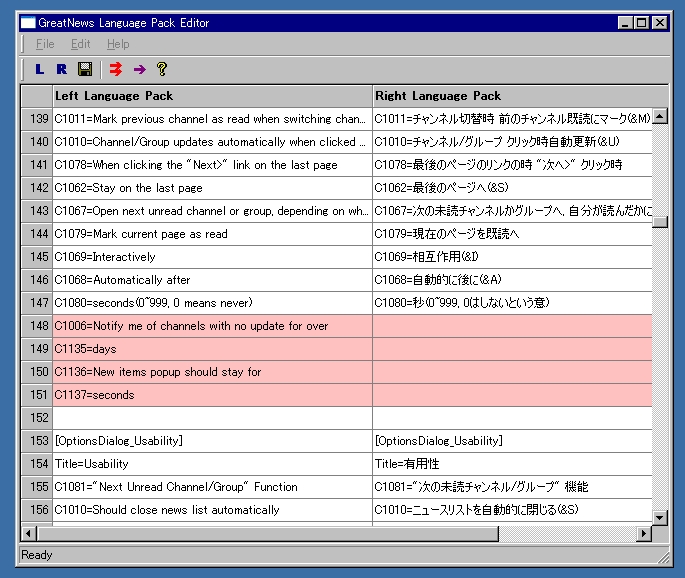Screen dimensions: 685x578
Task: Select right cell 'C1068=自動的に後に(&A)'
Action: tap(512, 280)
